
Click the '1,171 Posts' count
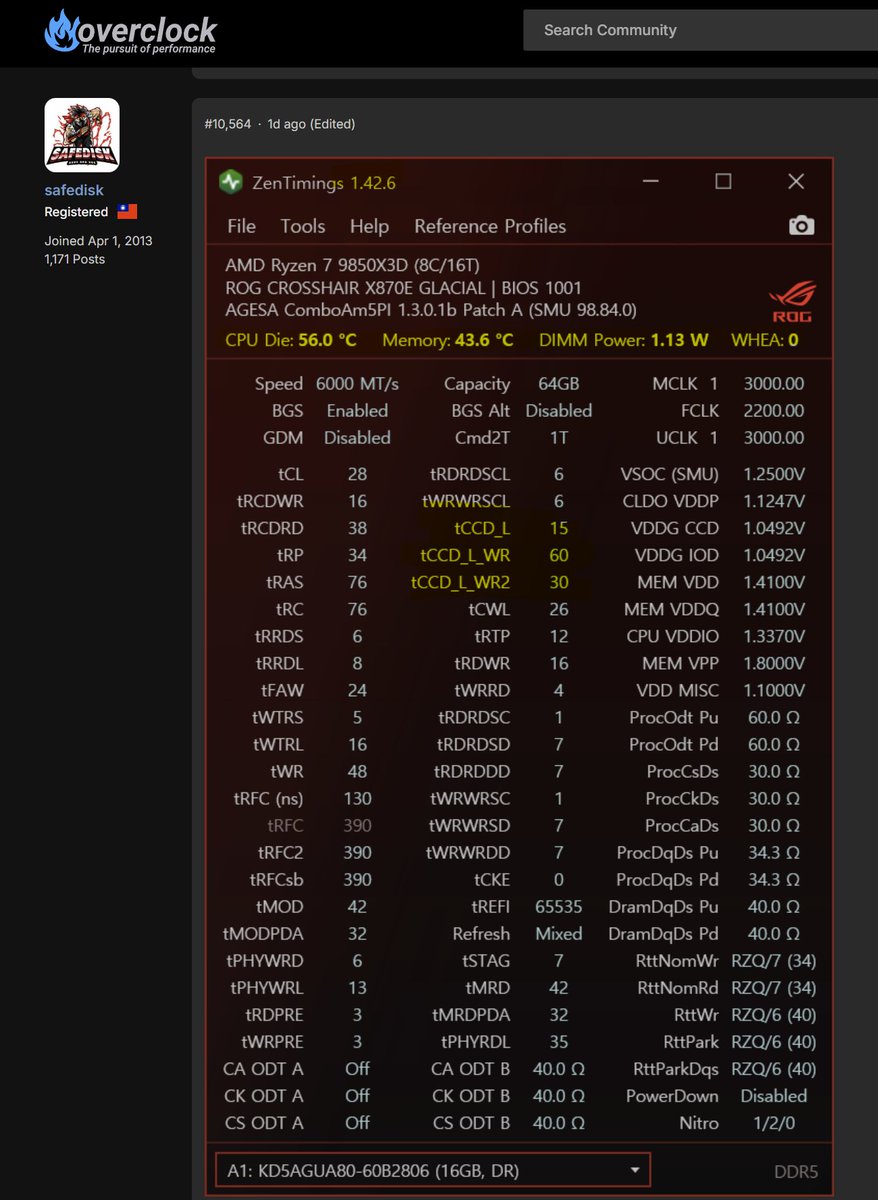pyautogui.click(x=74, y=259)
